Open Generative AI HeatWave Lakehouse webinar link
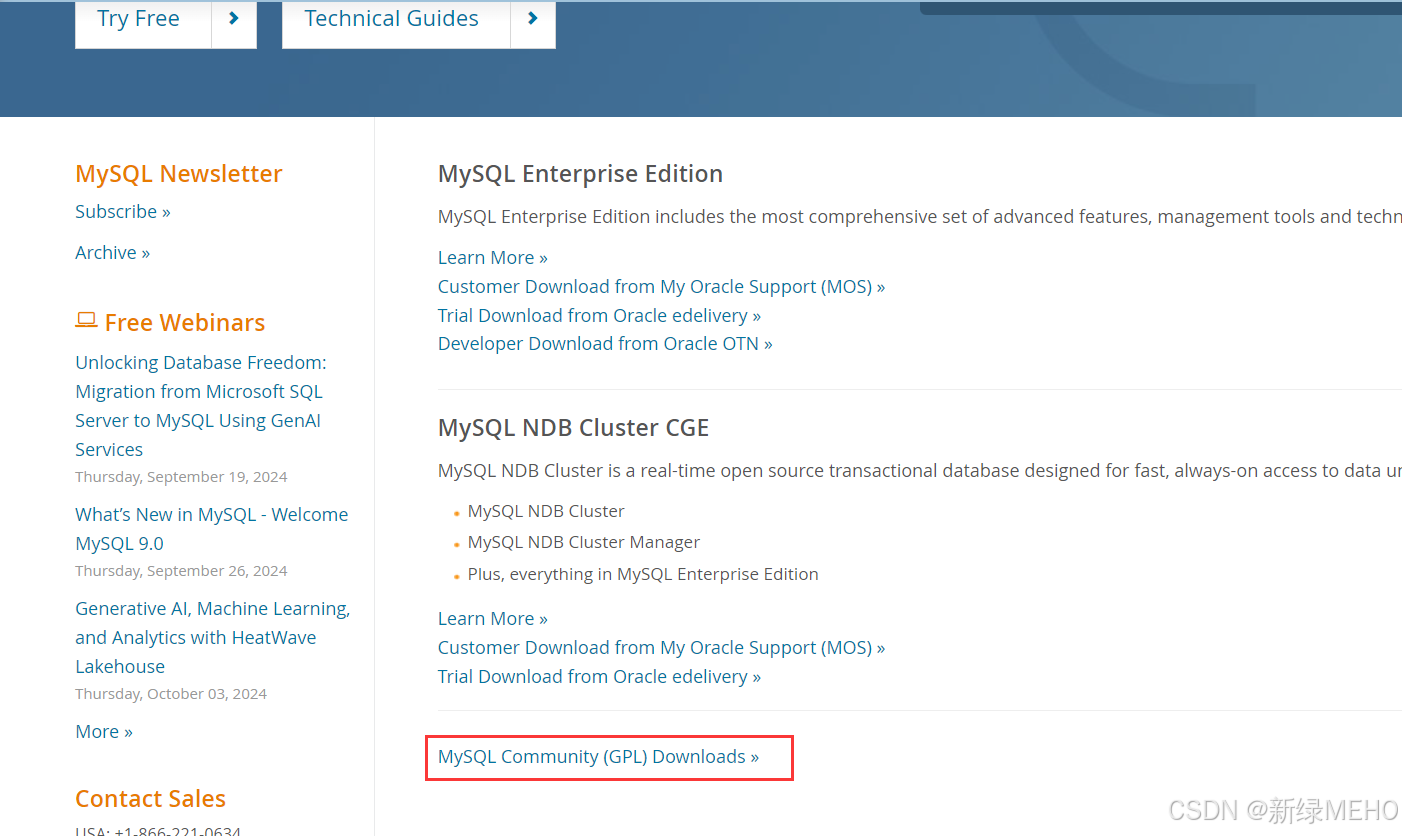Viewport: 1402px width, 836px height. pos(213,637)
